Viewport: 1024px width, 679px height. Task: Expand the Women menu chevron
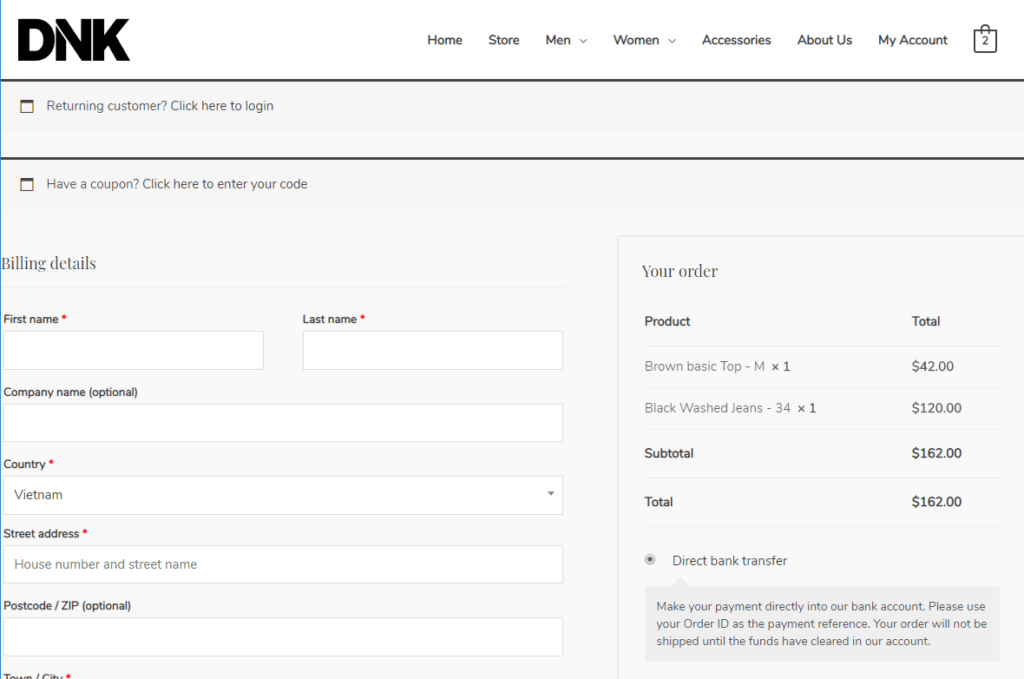point(672,40)
